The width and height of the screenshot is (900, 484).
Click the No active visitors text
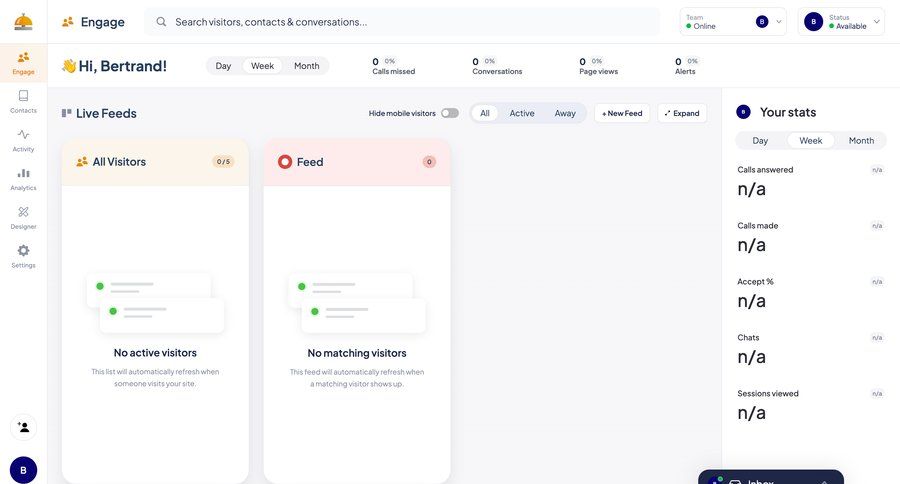155,353
